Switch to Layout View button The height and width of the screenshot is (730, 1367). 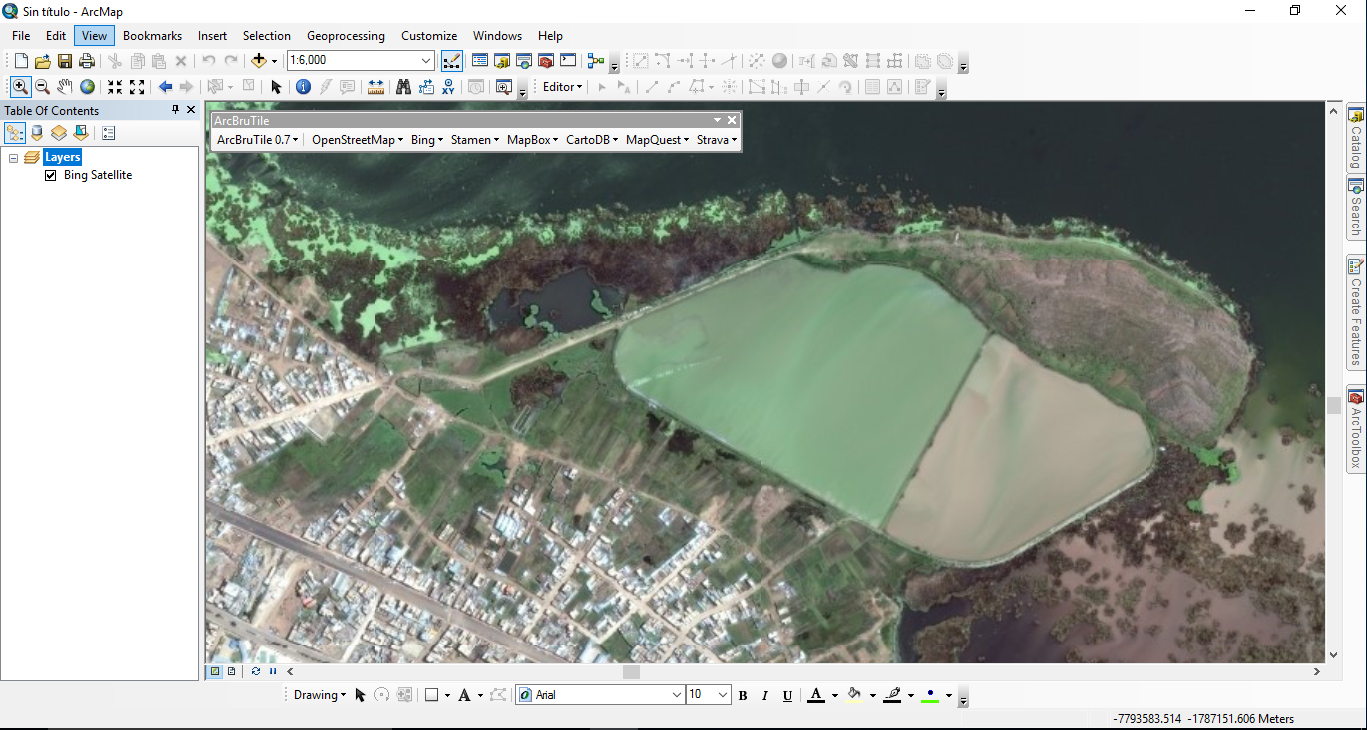tap(232, 671)
